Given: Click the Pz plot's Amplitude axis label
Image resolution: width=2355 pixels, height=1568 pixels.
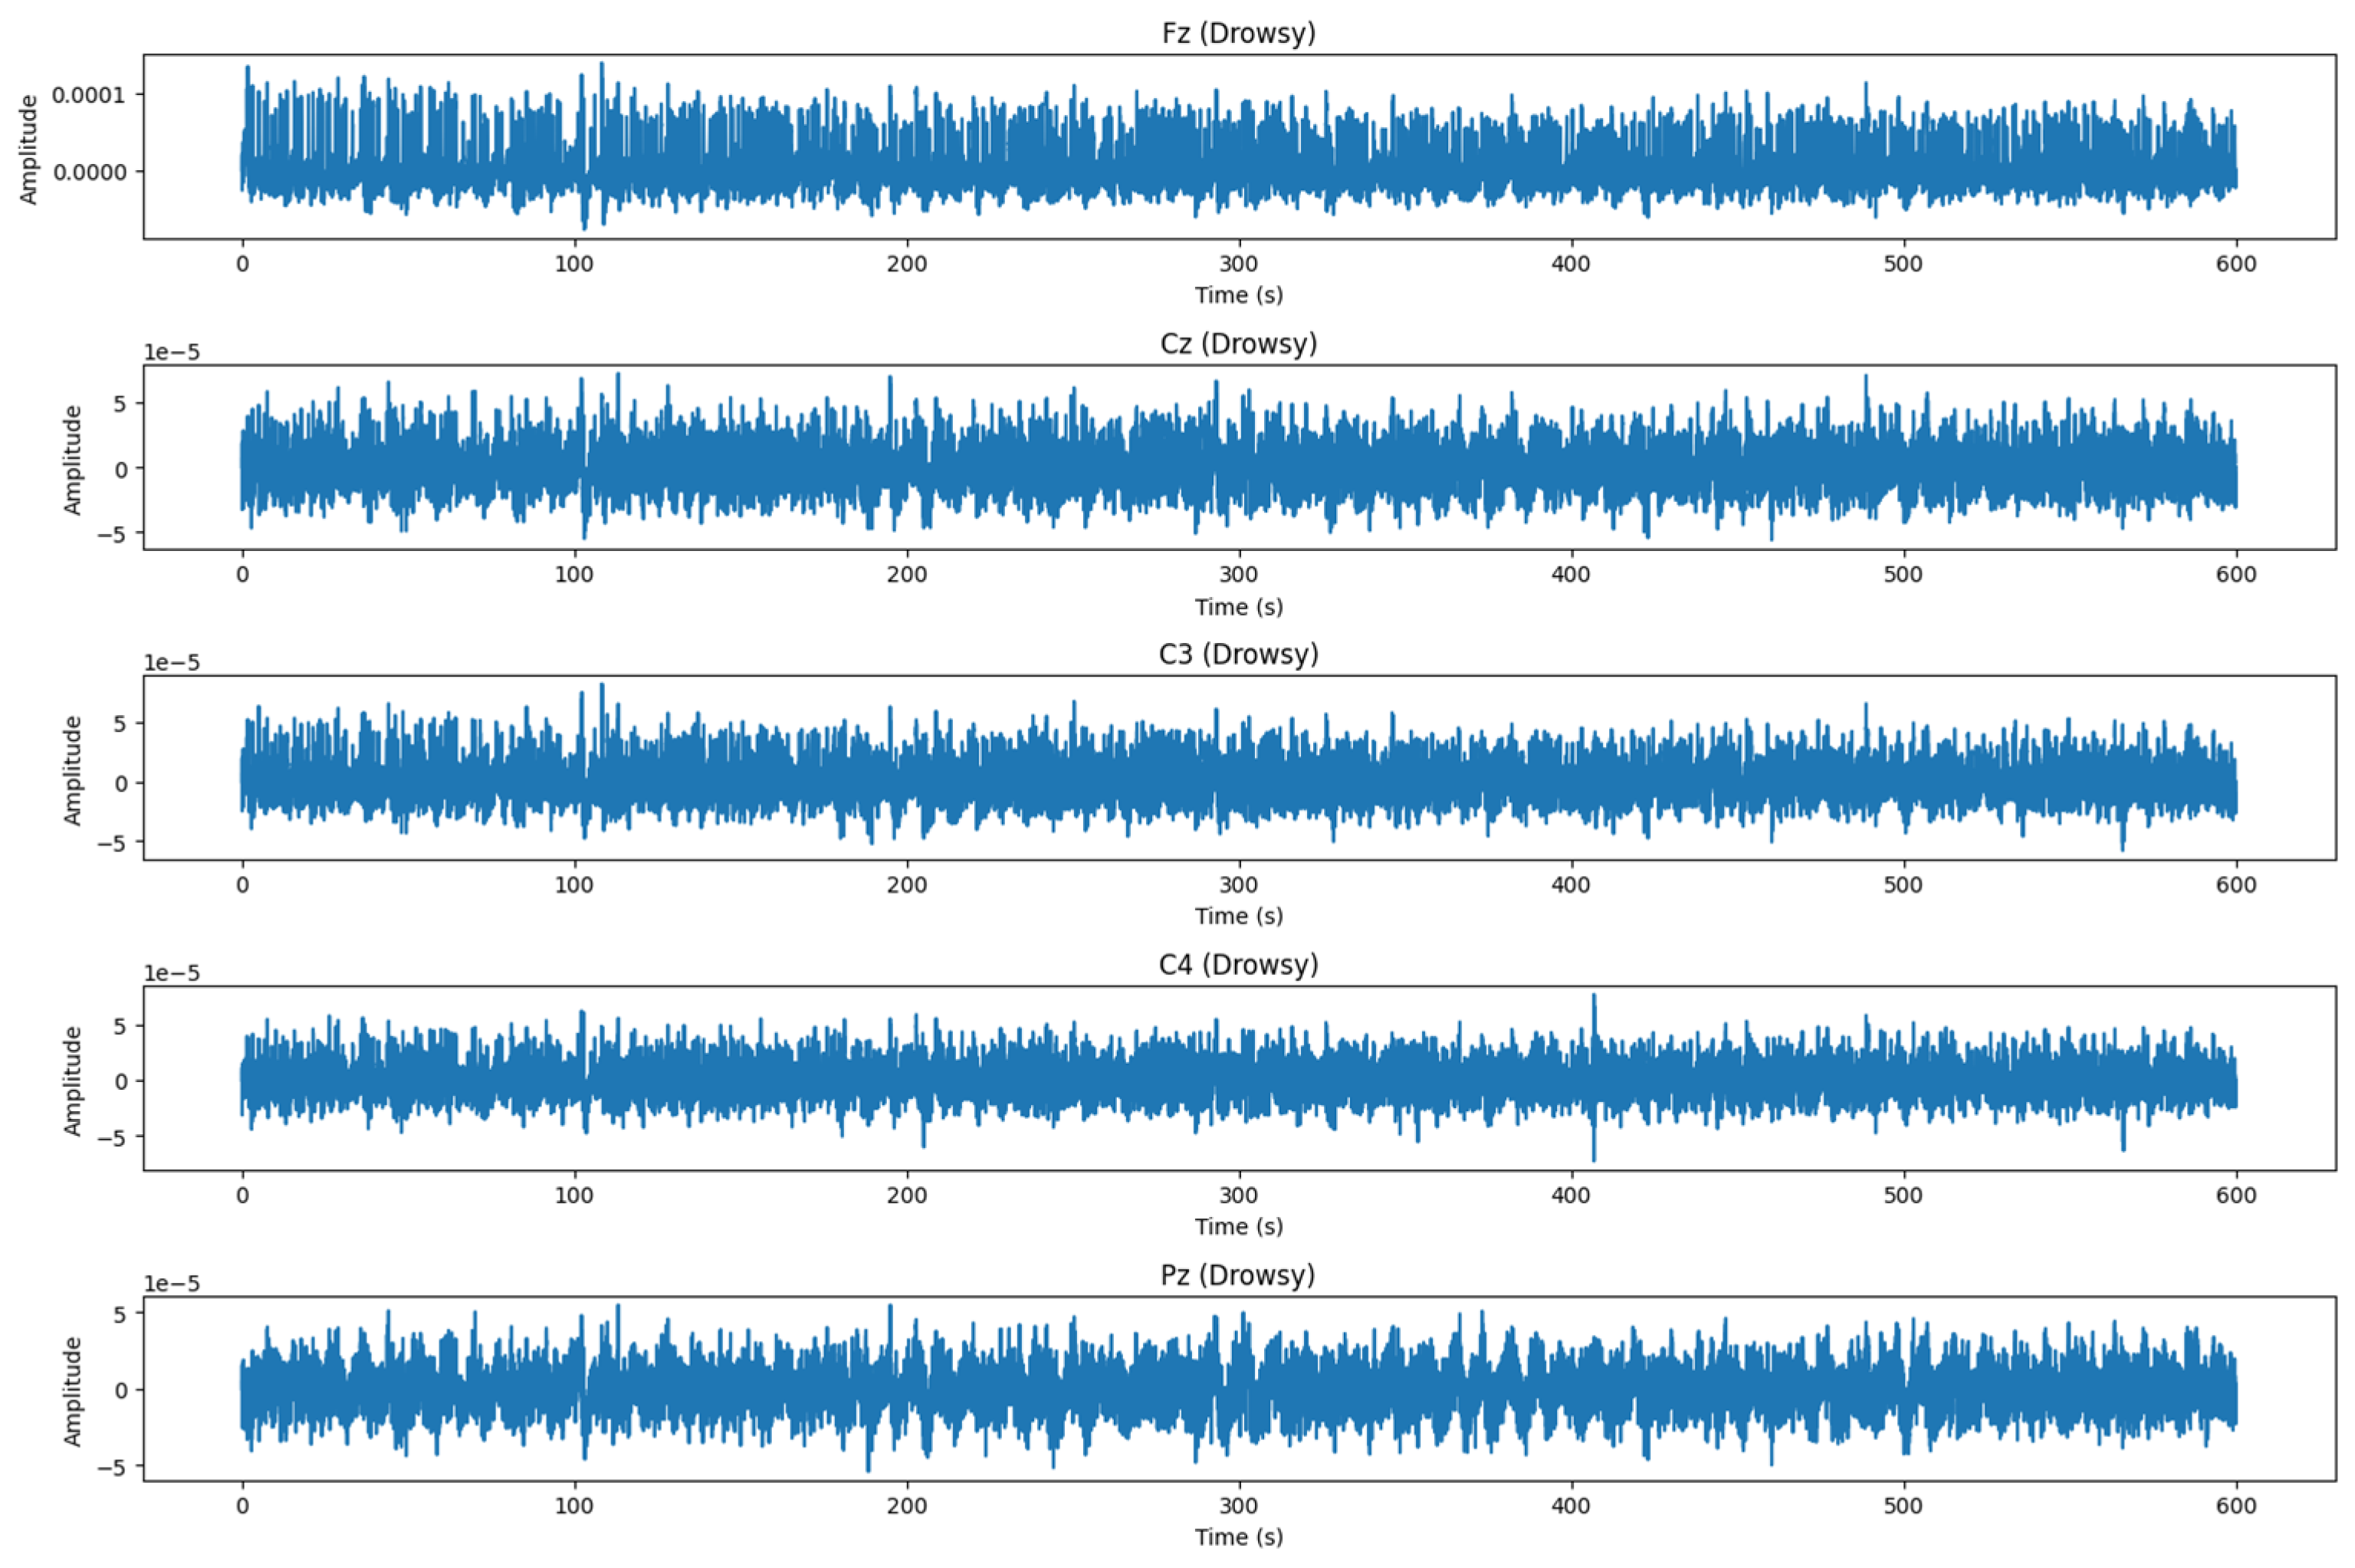Looking at the screenshot, I should (72, 1391).
